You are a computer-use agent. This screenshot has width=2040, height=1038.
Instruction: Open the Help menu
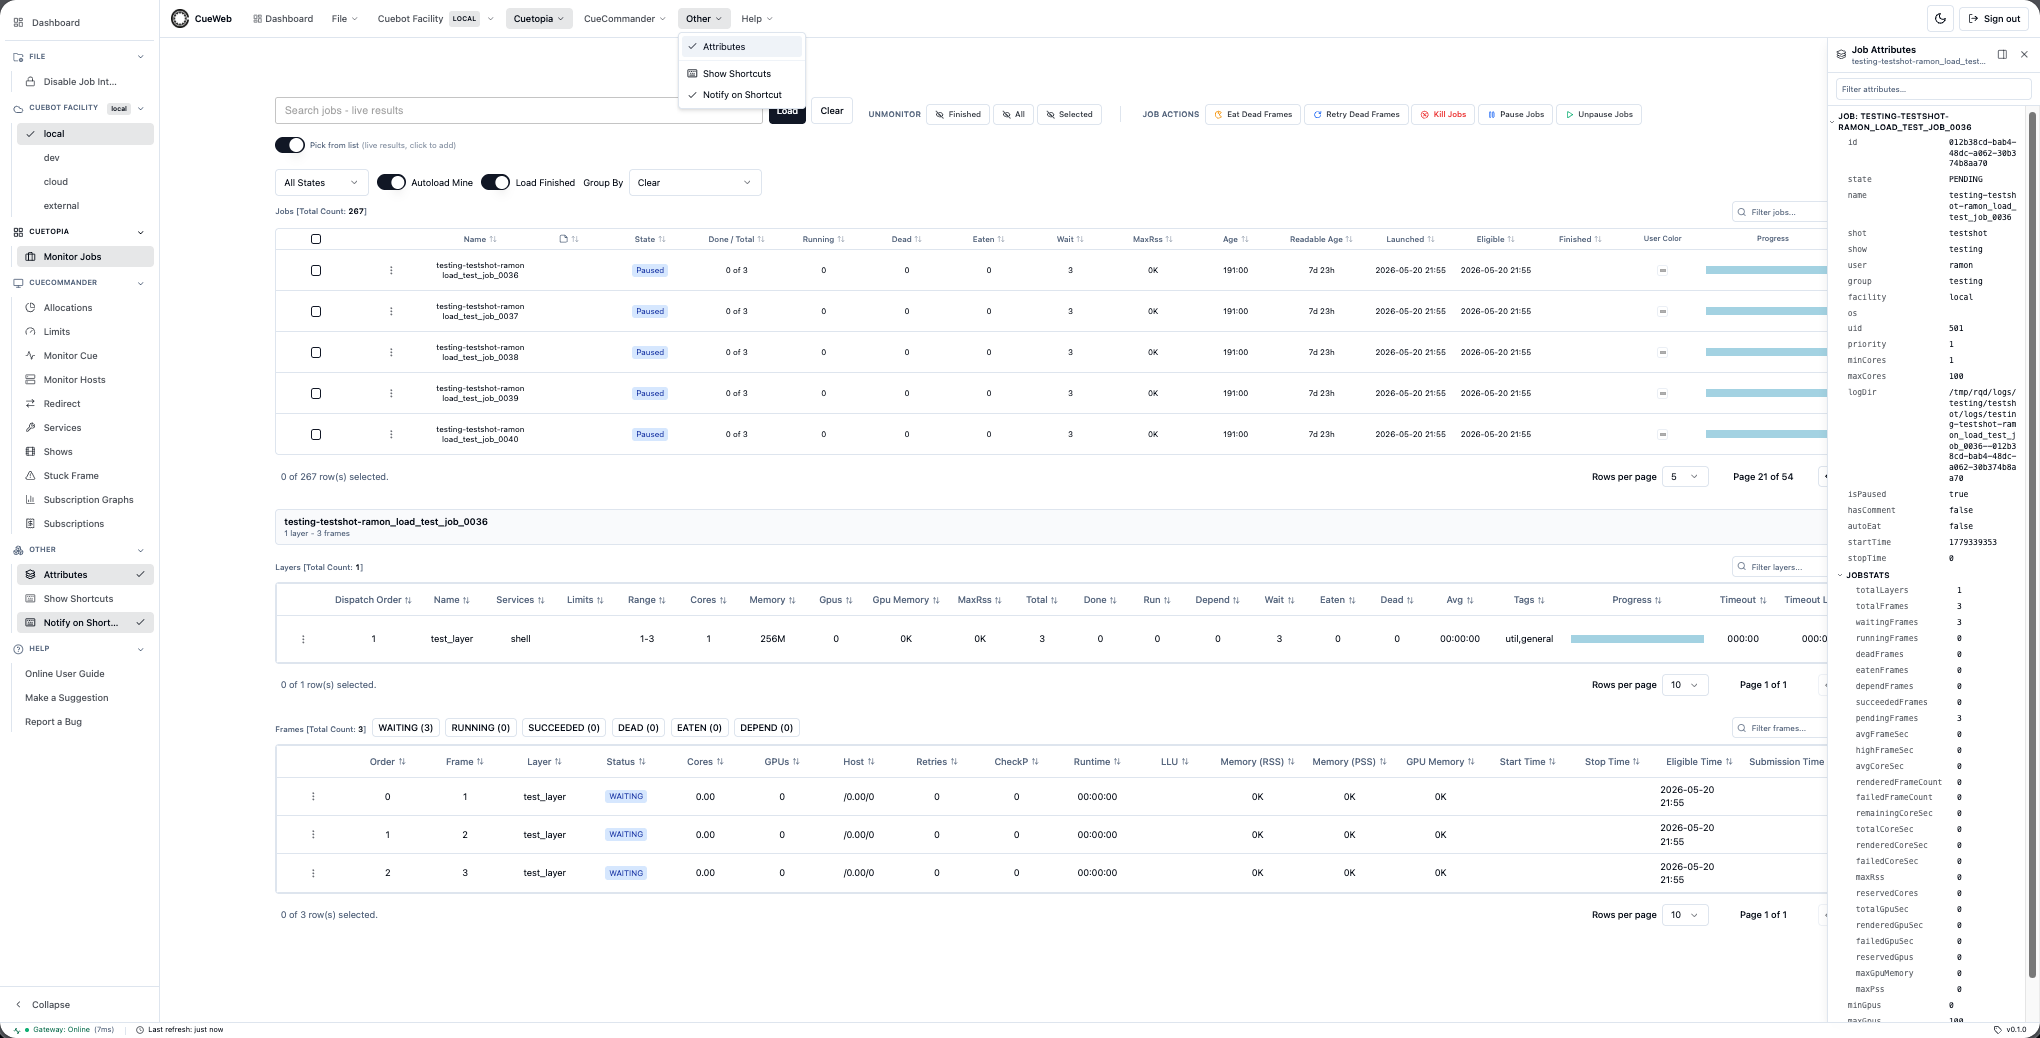coord(756,19)
